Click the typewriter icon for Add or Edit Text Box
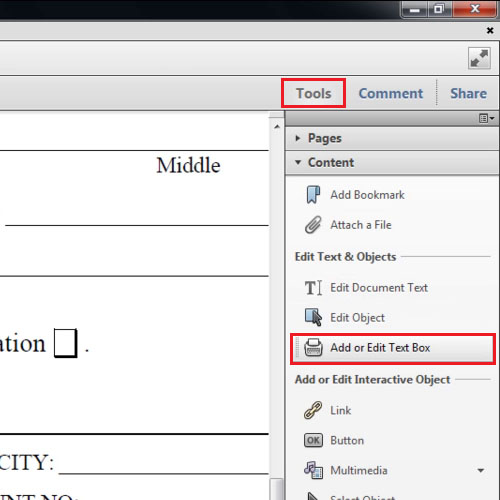This screenshot has width=500, height=500. tap(313, 348)
